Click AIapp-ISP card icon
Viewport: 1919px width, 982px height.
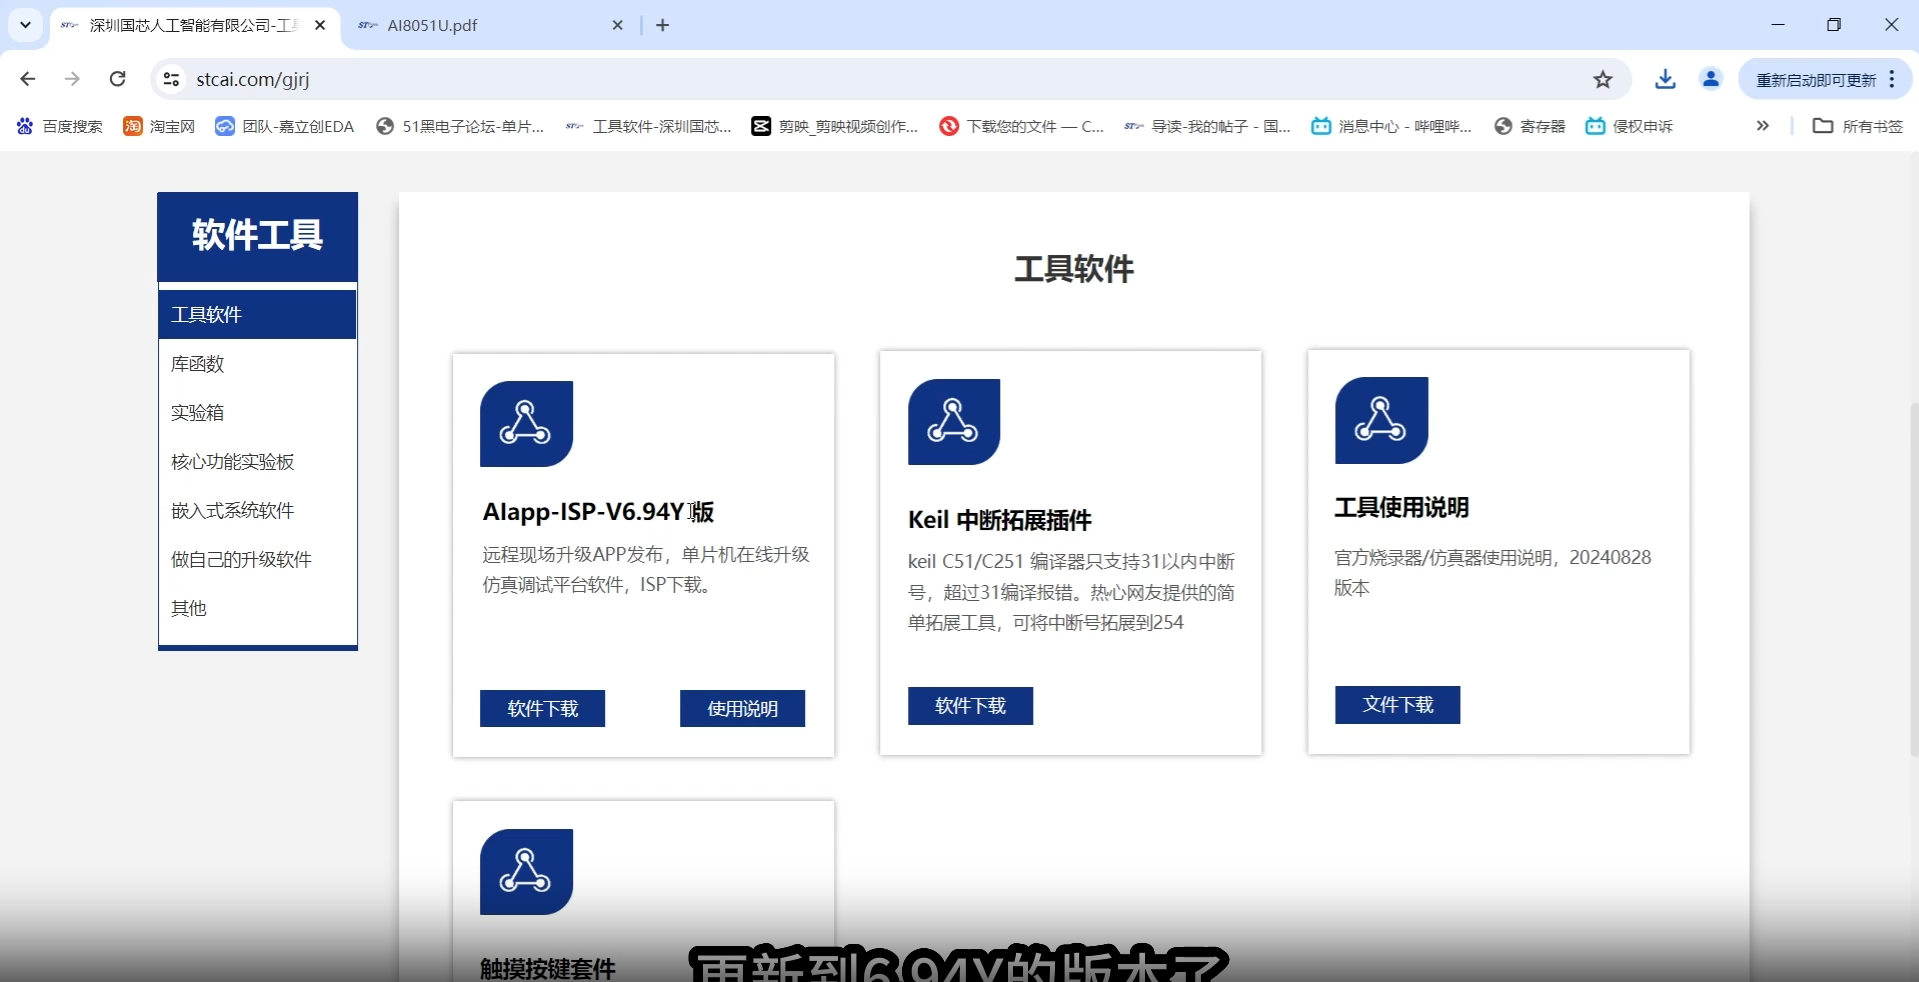(x=526, y=424)
